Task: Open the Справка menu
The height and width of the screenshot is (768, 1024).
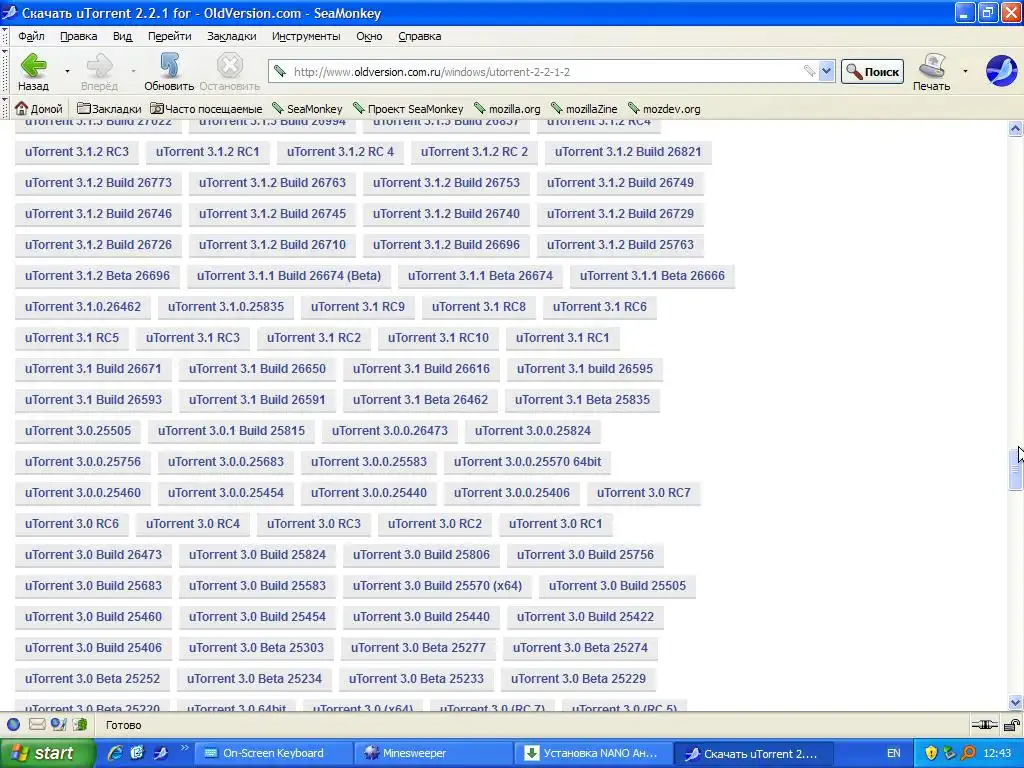Action: pos(420,37)
